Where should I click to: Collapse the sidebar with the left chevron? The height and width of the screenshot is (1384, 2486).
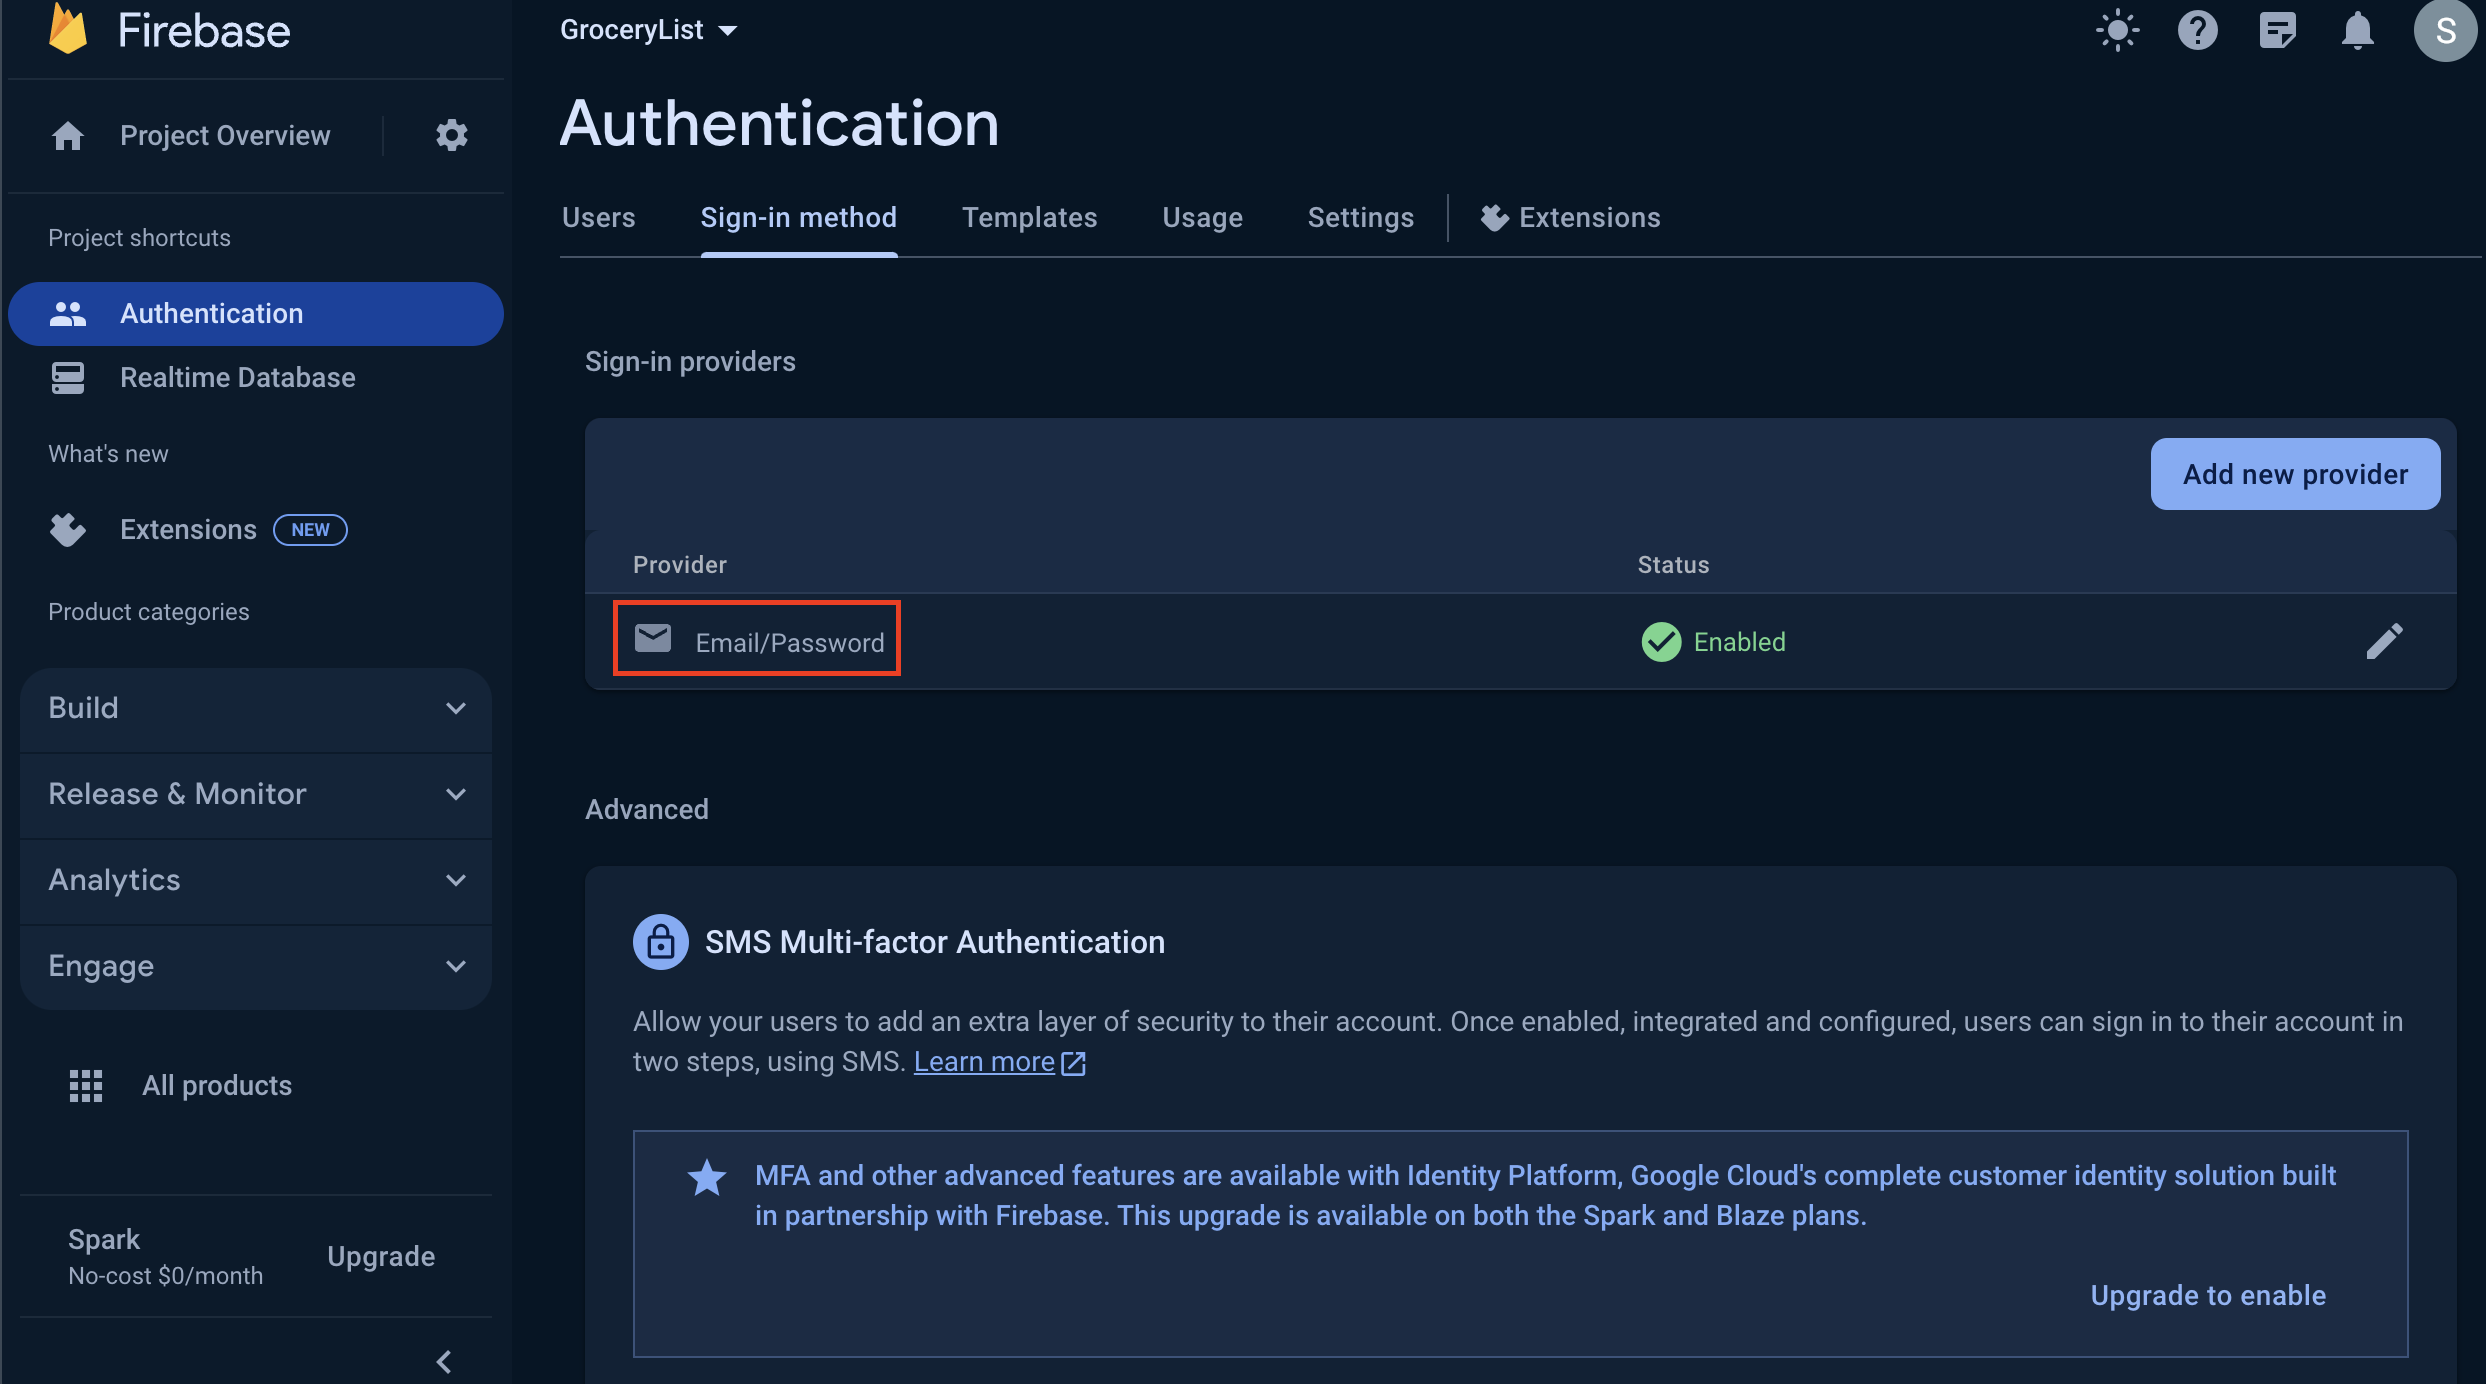click(x=445, y=1362)
